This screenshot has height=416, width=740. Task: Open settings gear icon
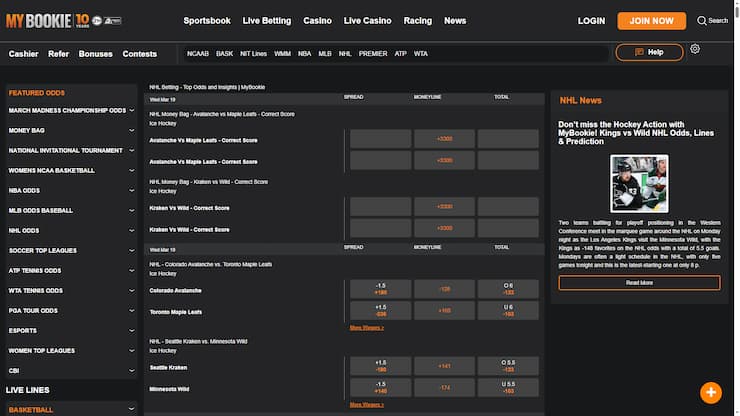point(695,49)
